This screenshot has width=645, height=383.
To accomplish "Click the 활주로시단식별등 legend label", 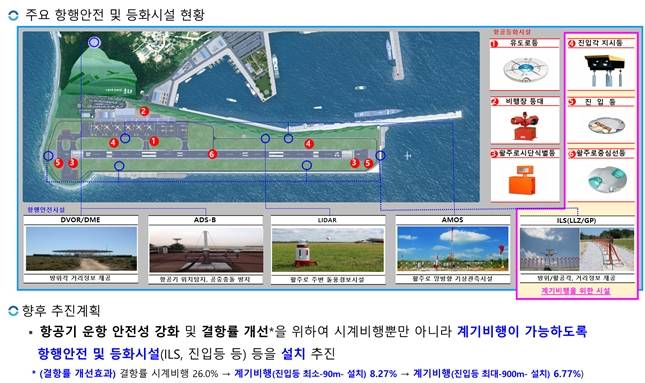I will 527,153.
